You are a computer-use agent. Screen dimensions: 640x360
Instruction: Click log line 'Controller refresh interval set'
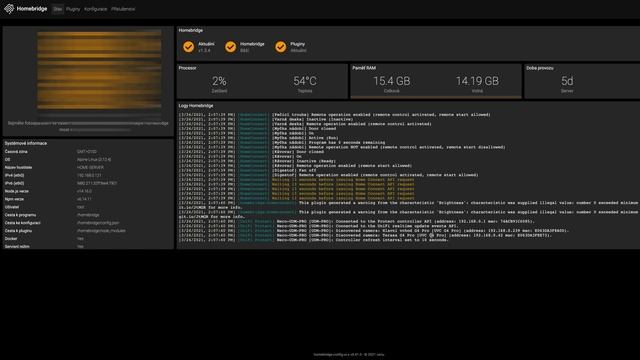[x=313, y=240]
